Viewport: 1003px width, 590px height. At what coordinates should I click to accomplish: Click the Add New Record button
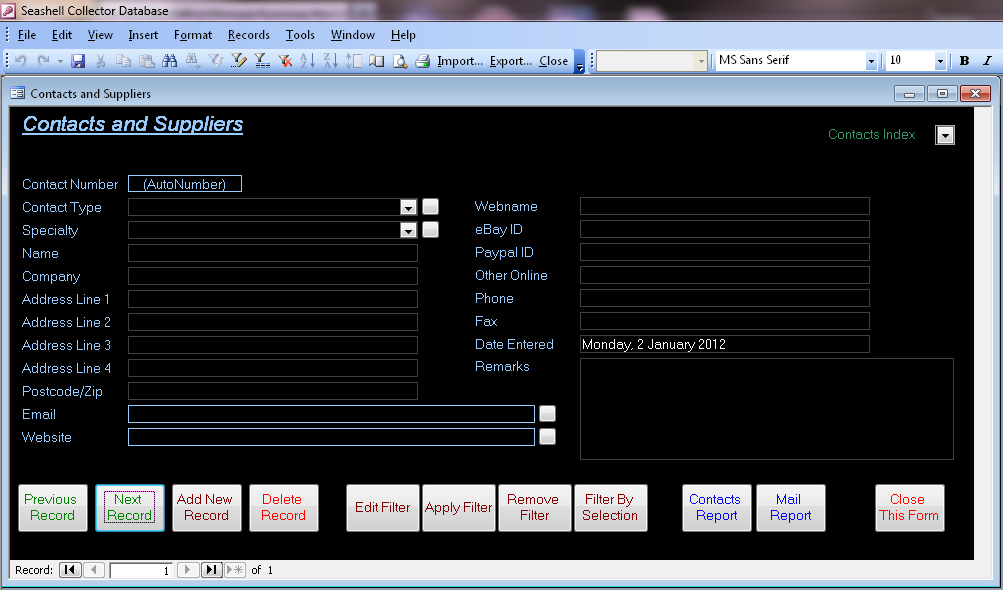[x=207, y=507]
